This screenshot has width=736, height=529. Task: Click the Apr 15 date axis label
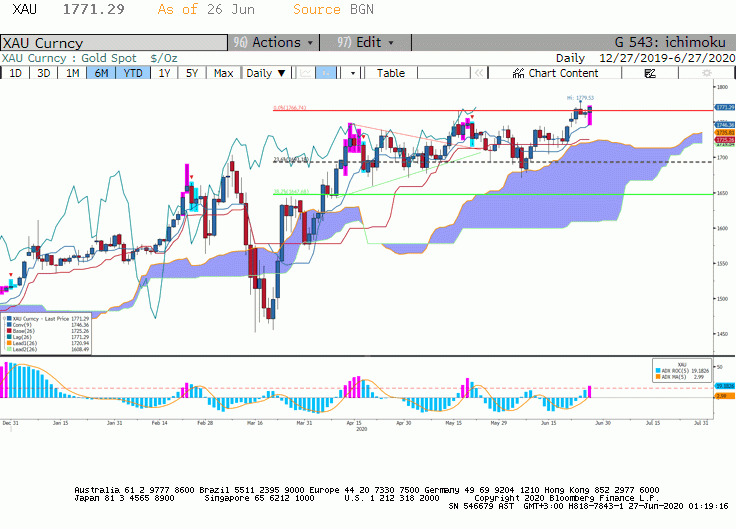click(354, 423)
